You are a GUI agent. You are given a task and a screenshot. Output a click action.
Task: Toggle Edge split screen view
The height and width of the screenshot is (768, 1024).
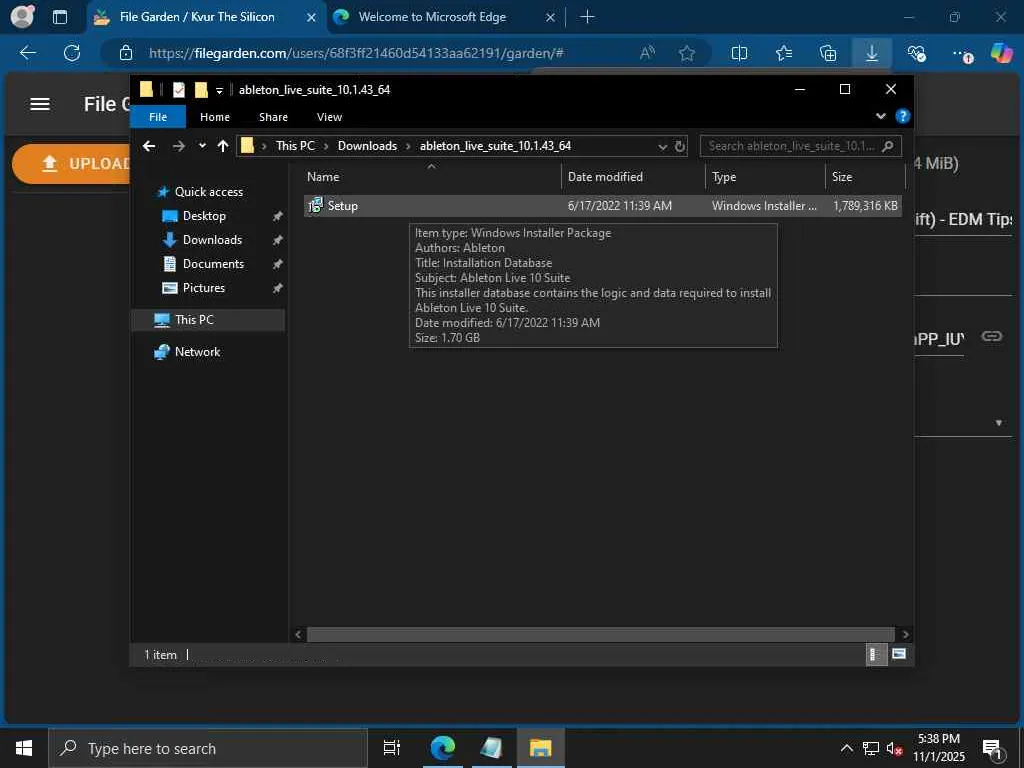[x=739, y=53]
